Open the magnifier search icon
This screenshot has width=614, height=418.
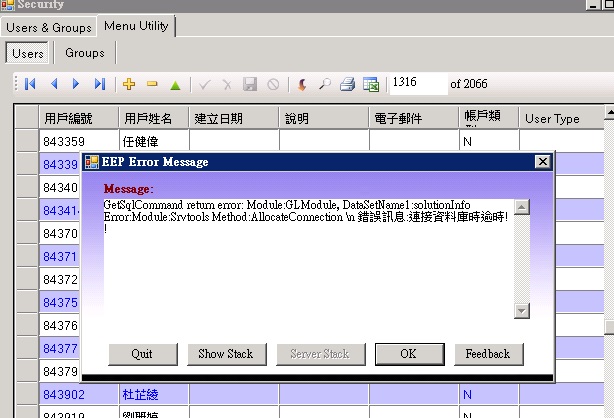[324, 85]
